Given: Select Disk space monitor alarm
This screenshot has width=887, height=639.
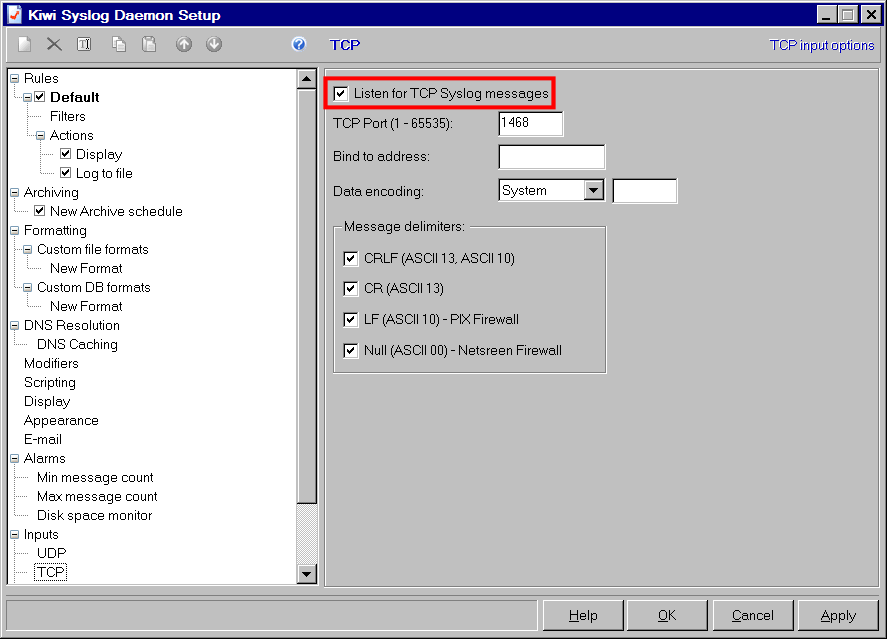Looking at the screenshot, I should tap(94, 516).
